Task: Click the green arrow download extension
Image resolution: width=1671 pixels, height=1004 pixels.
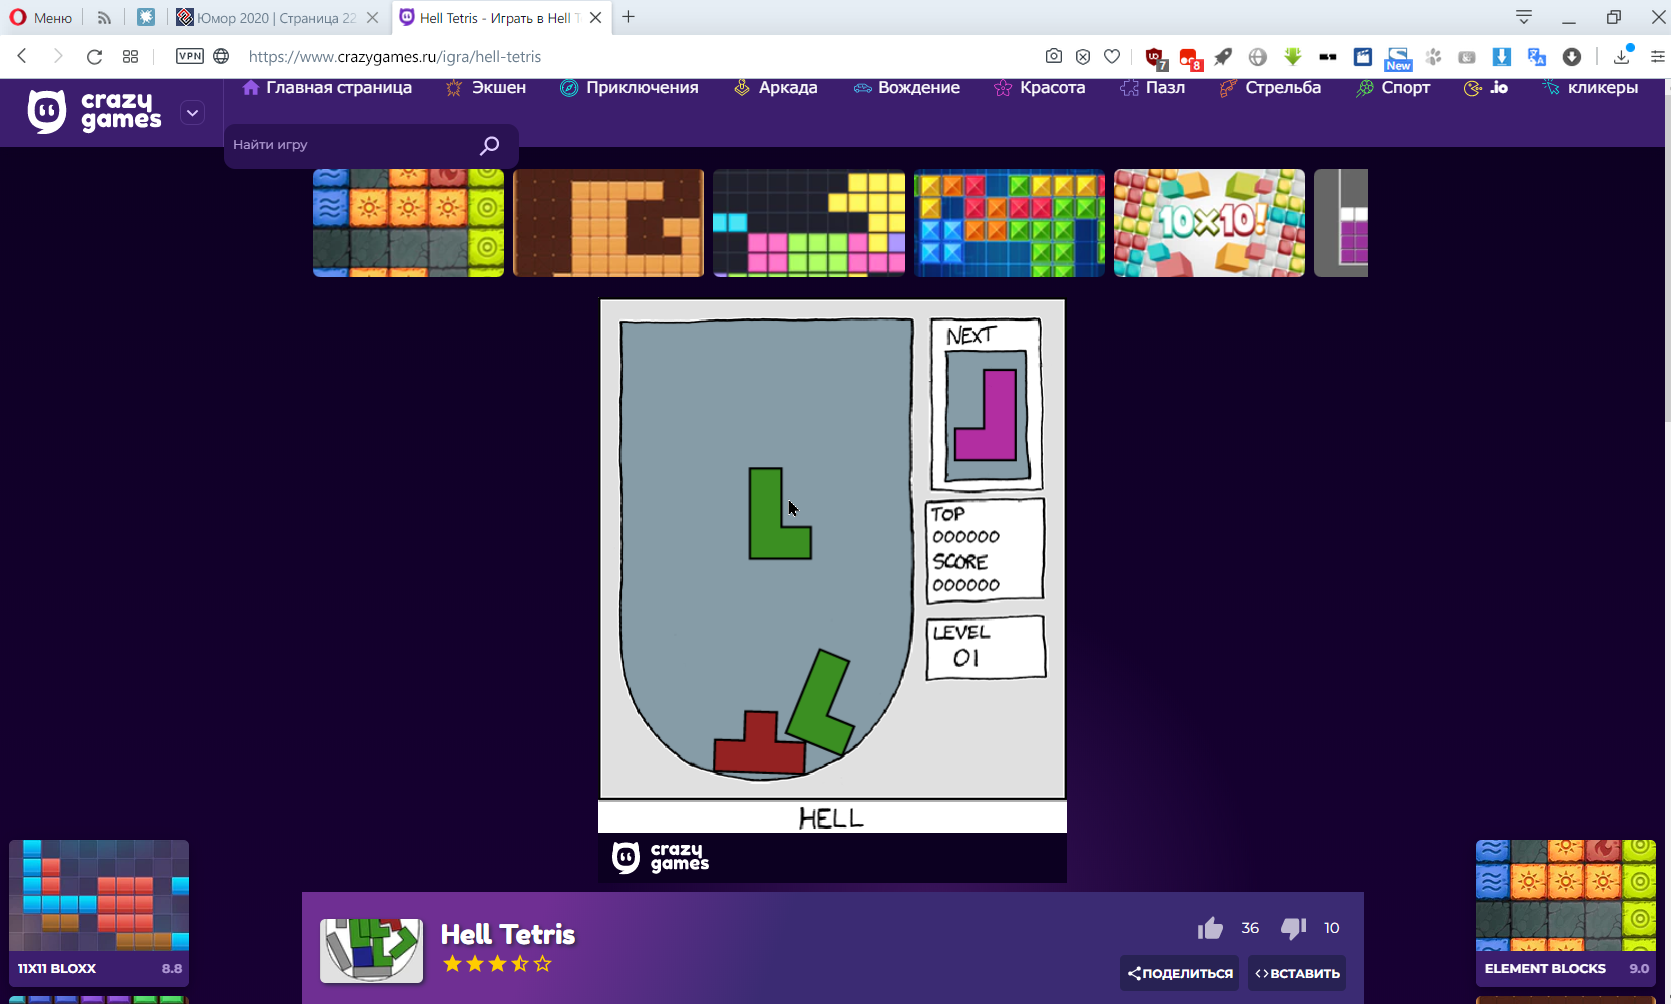Action: click(1293, 57)
